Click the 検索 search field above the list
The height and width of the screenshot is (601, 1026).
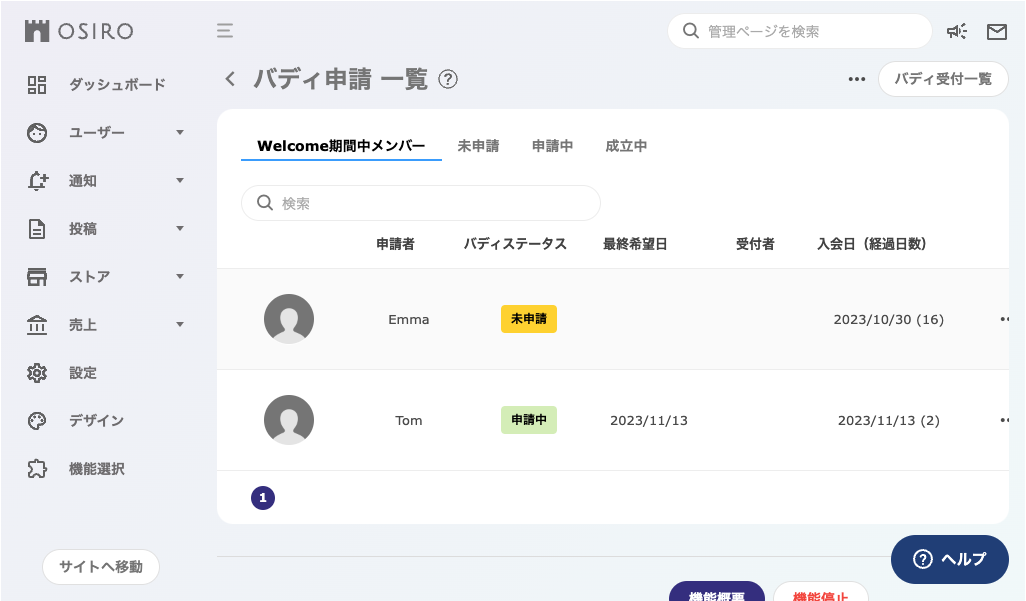420,202
